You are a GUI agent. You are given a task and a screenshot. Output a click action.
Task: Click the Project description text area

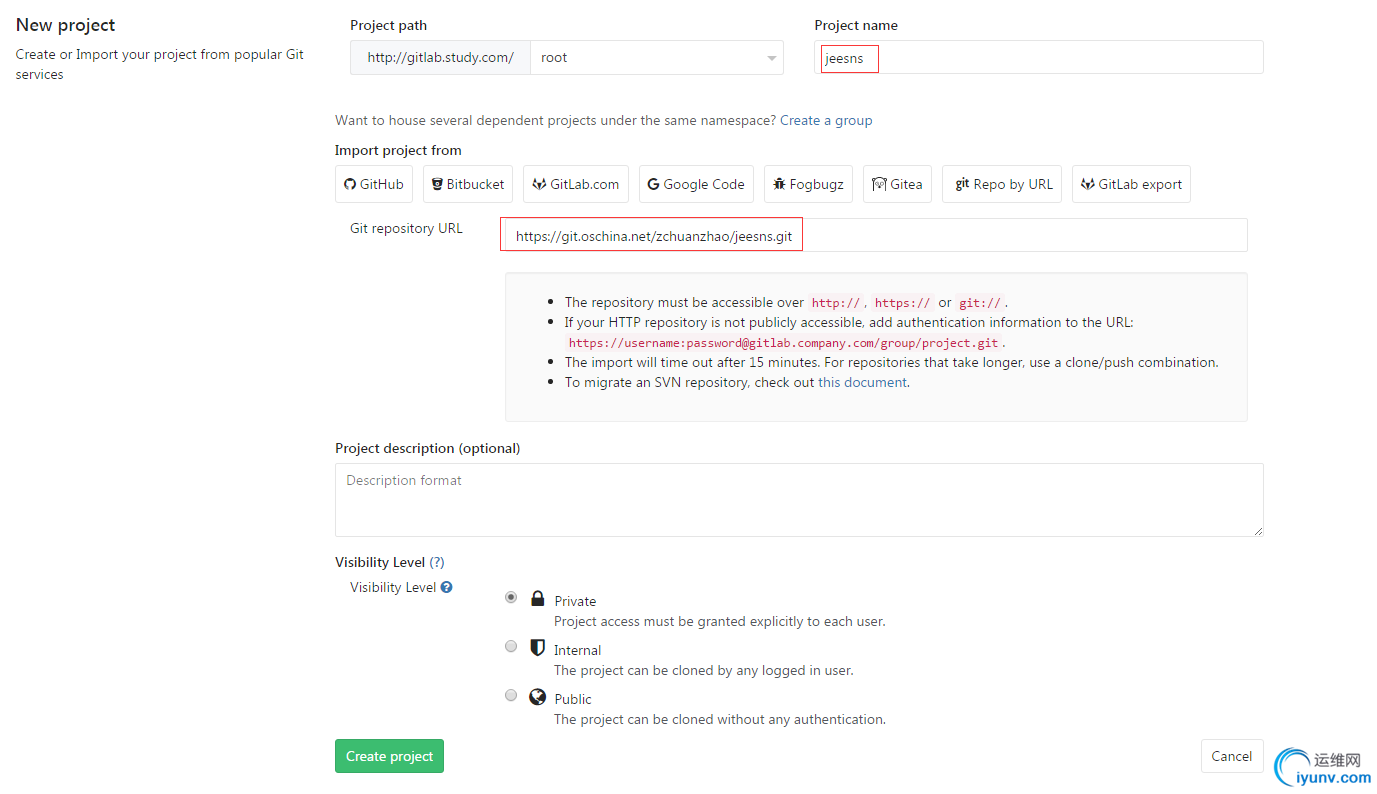pyautogui.click(x=798, y=500)
